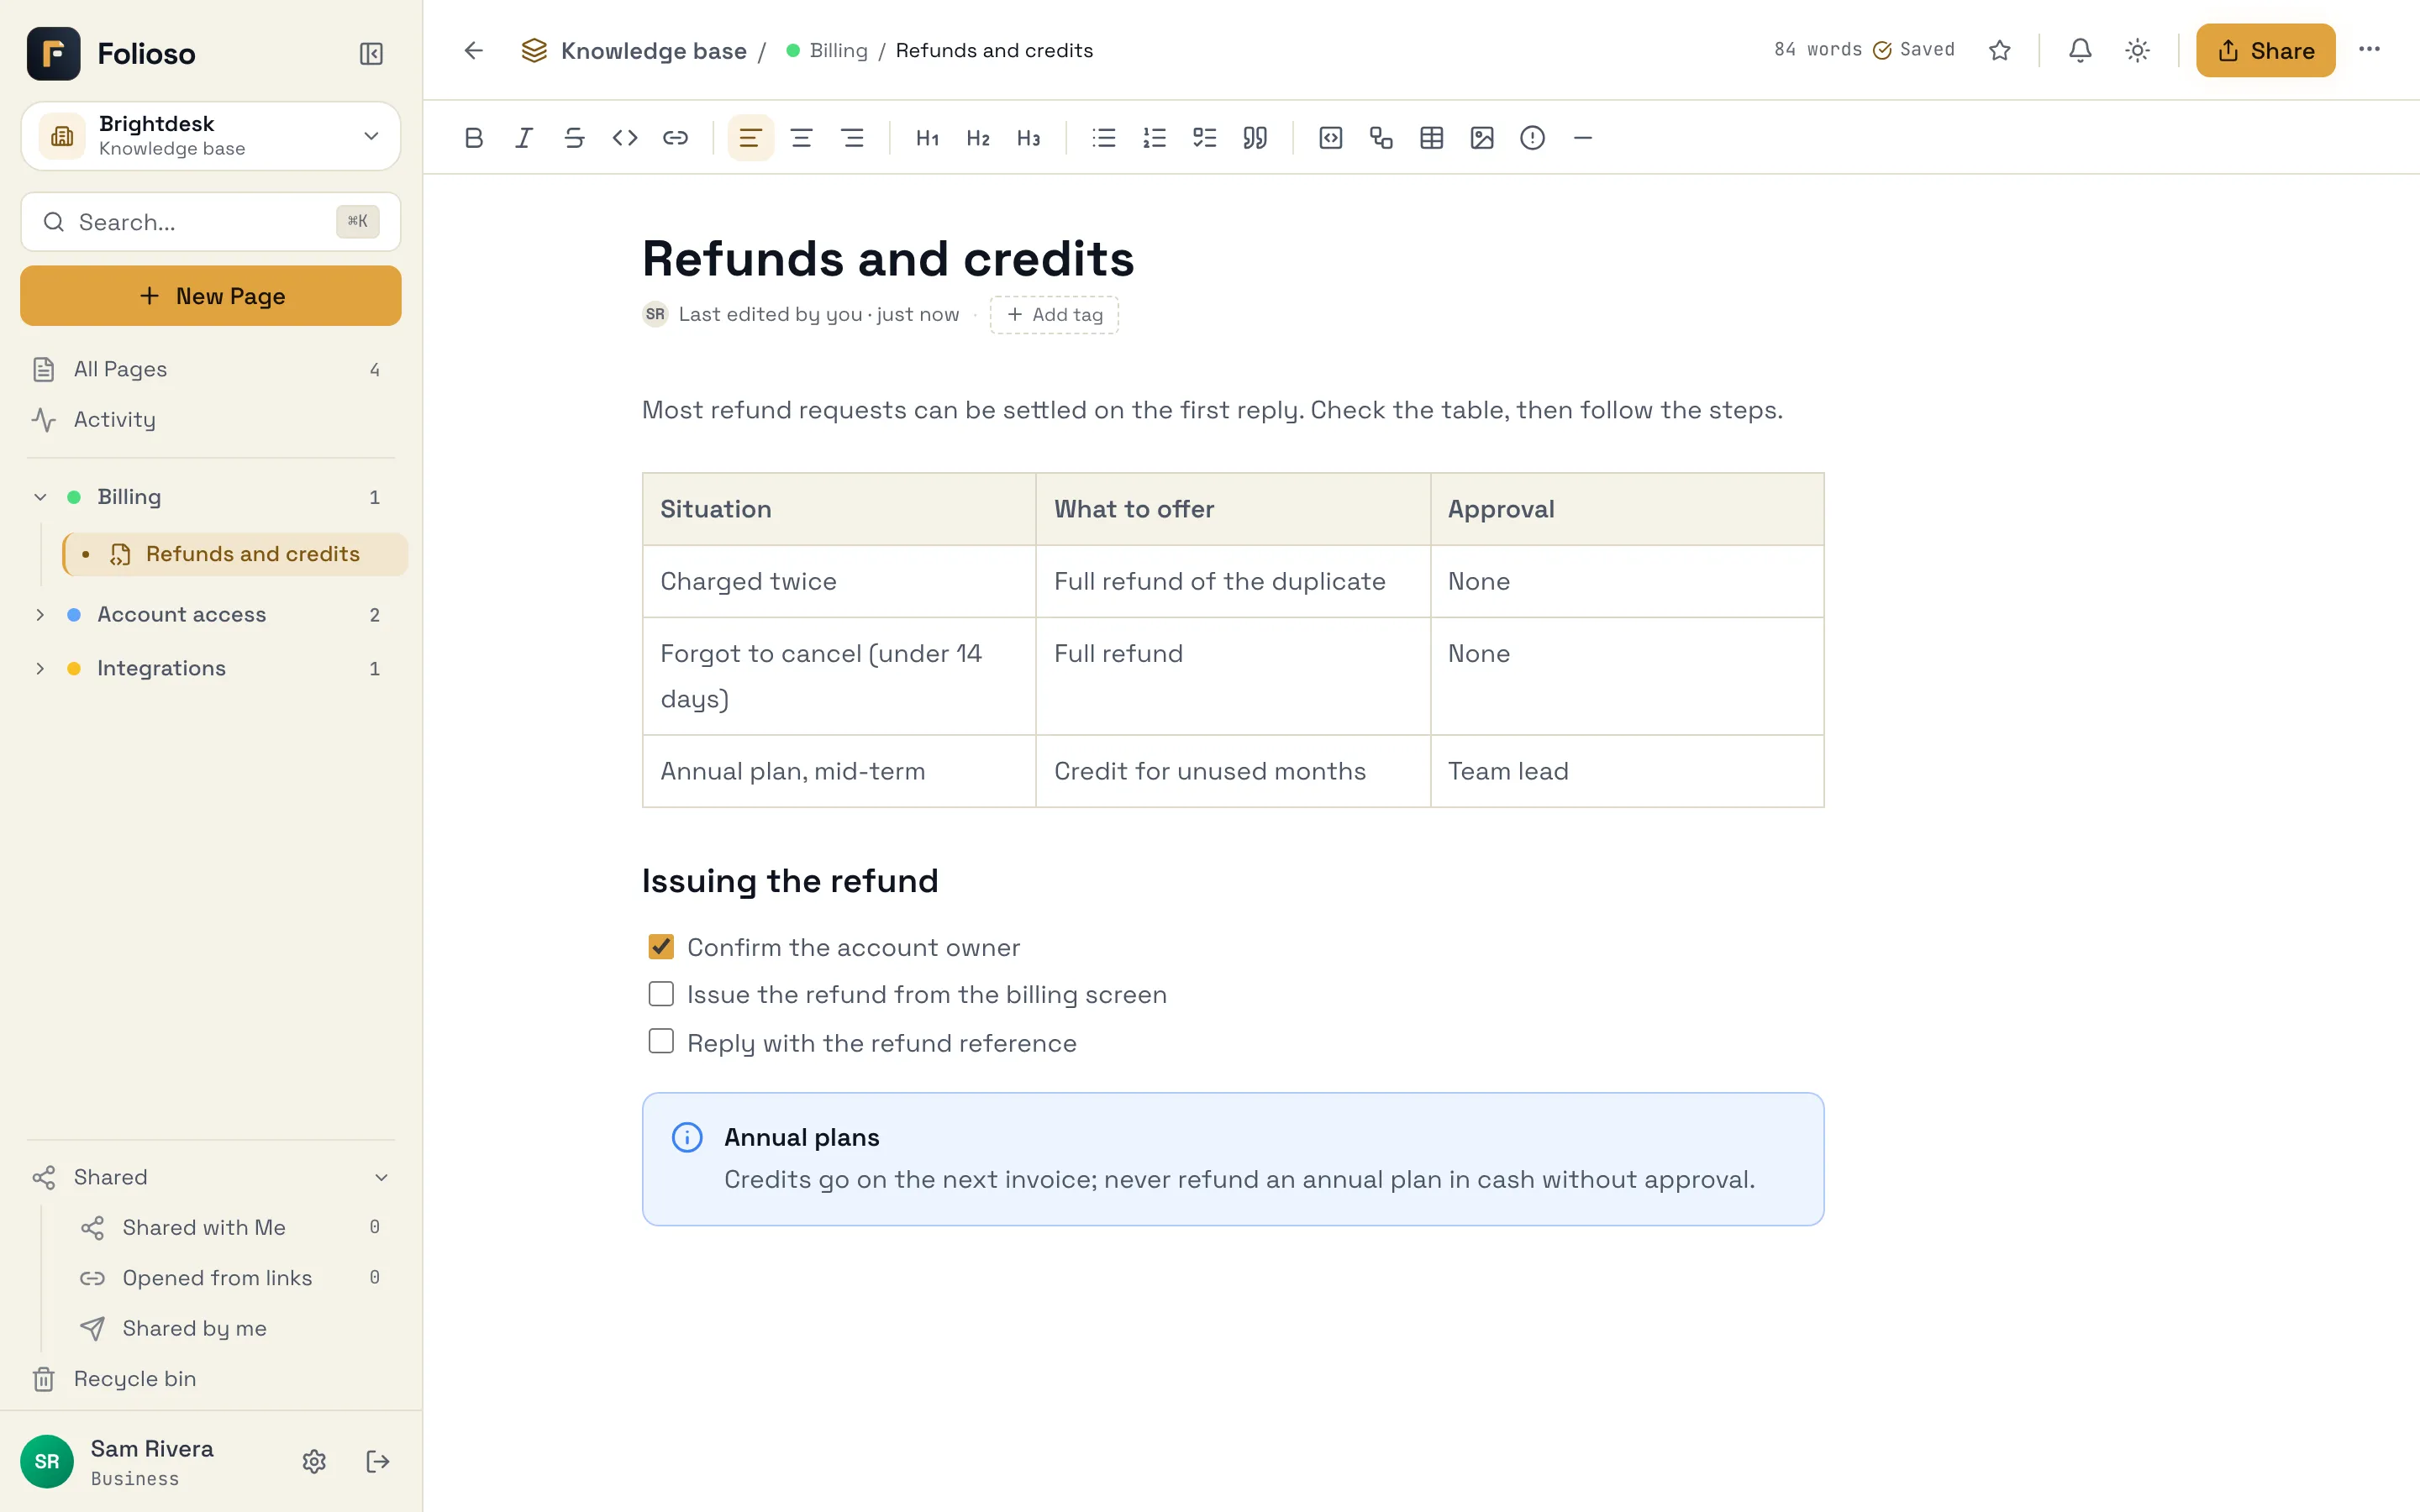Open Brightdesk workspace switcher
This screenshot has height=1512, width=2420.
click(211, 136)
